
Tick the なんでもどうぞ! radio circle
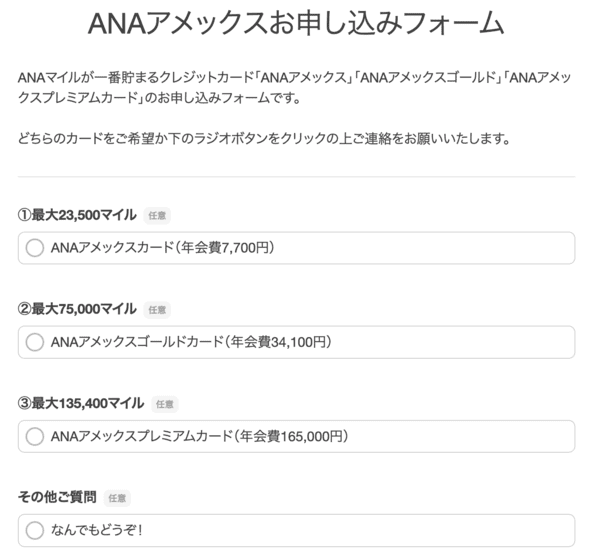pos(35,530)
